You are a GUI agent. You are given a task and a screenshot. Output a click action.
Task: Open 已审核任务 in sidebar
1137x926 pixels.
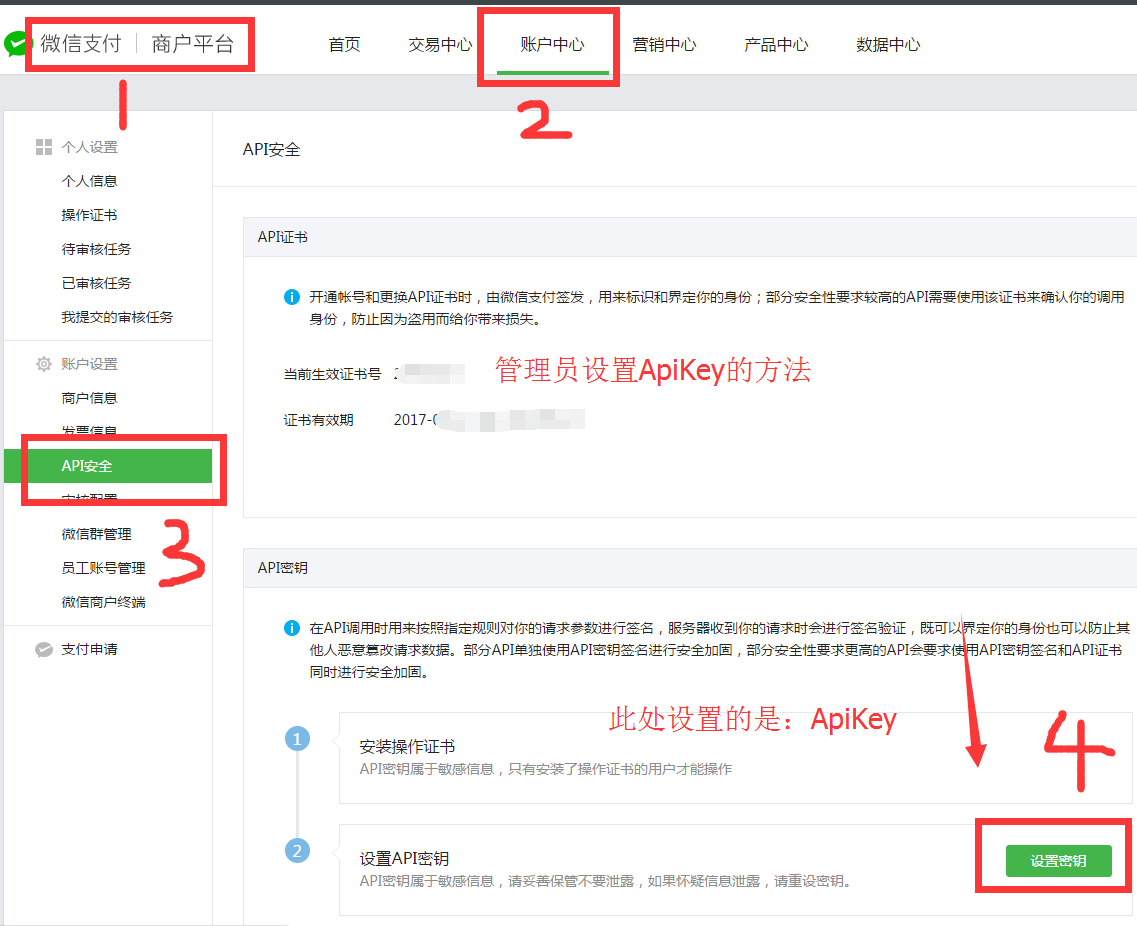click(x=96, y=284)
